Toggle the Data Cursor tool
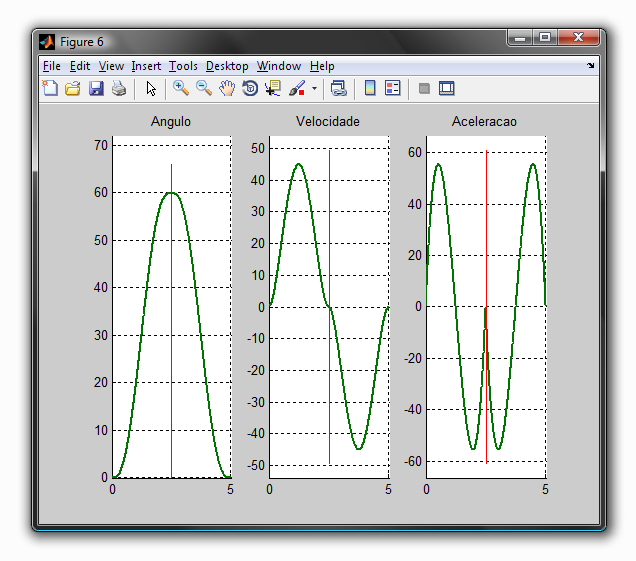The height and width of the screenshot is (561, 636). click(273, 89)
